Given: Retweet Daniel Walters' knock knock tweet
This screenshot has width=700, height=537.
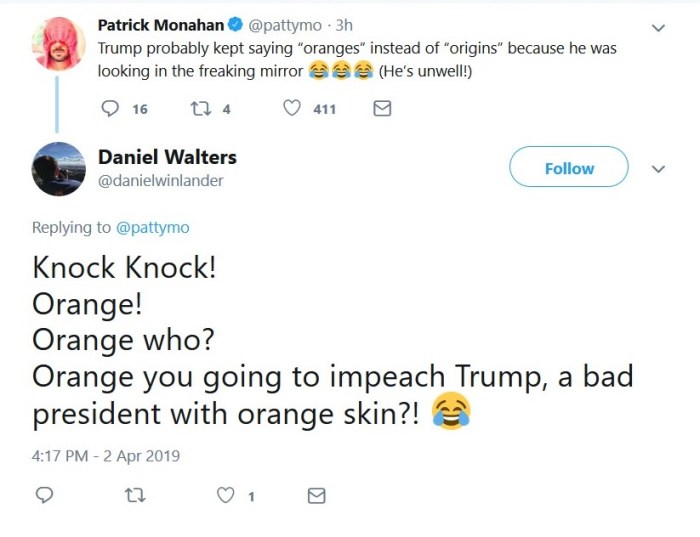Looking at the screenshot, I should (x=134, y=495).
